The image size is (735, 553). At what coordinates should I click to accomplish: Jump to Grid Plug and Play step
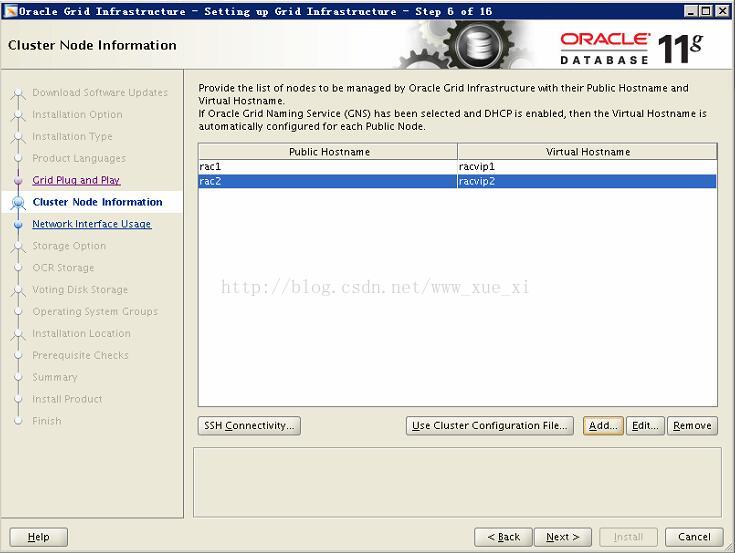tap(76, 180)
